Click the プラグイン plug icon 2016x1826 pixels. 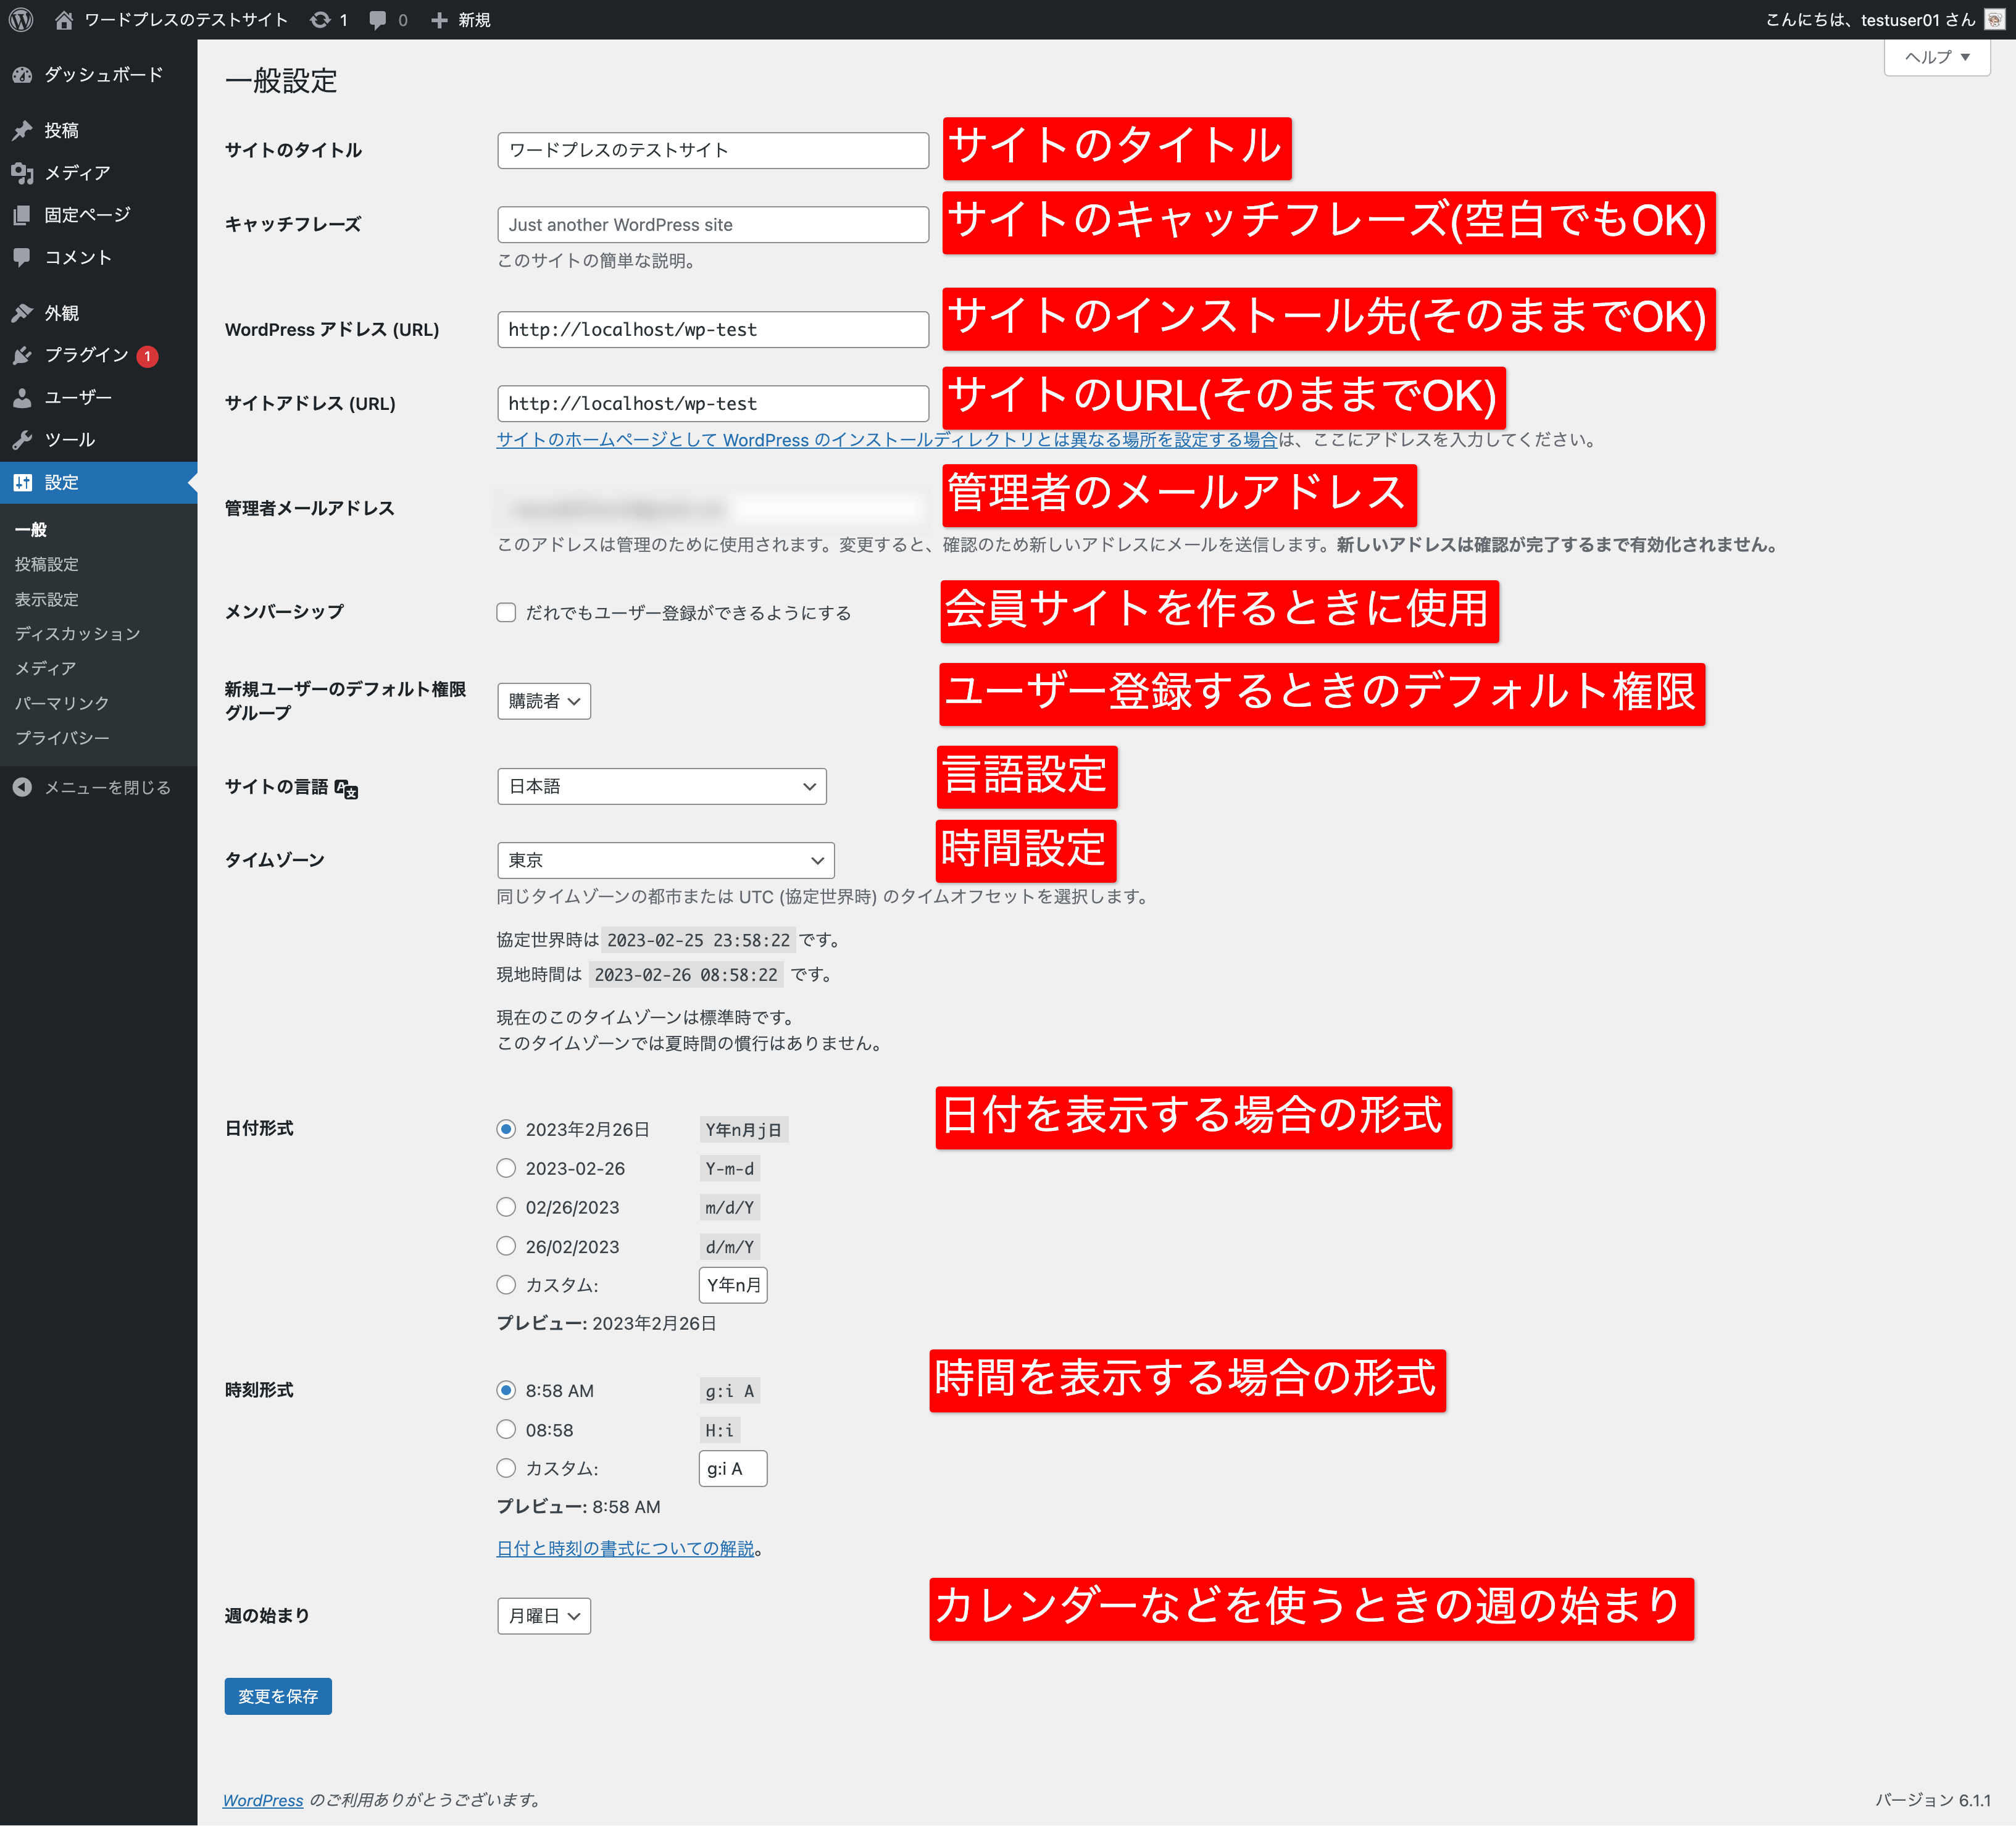tap(22, 355)
